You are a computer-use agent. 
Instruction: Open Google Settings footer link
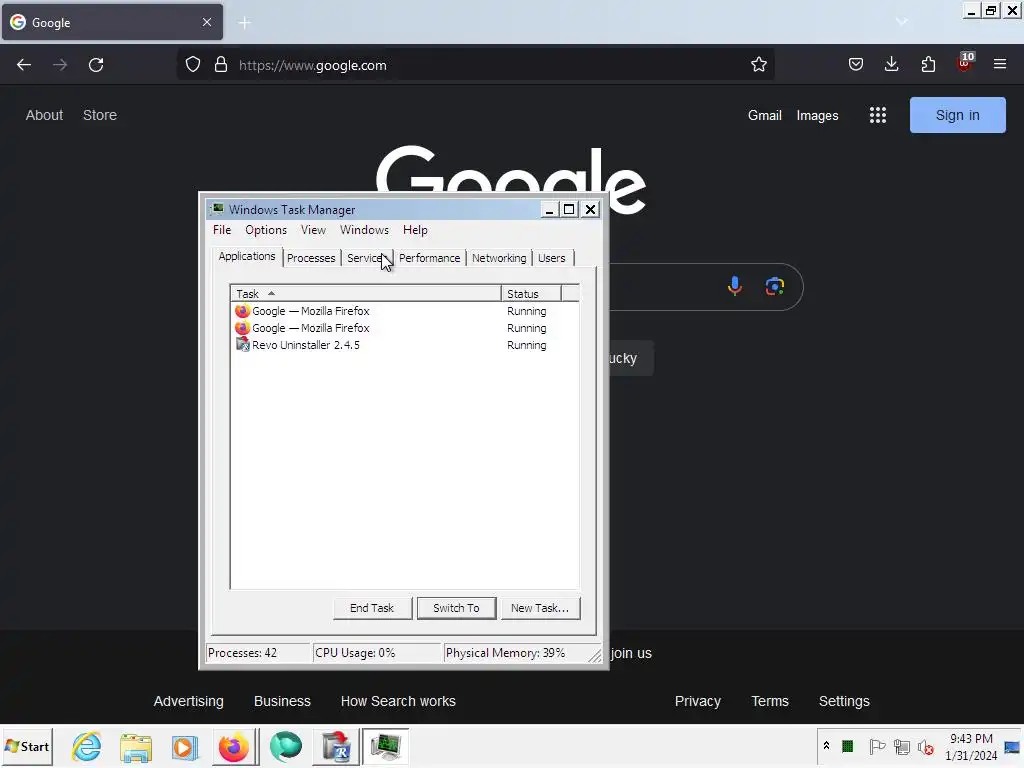point(844,701)
